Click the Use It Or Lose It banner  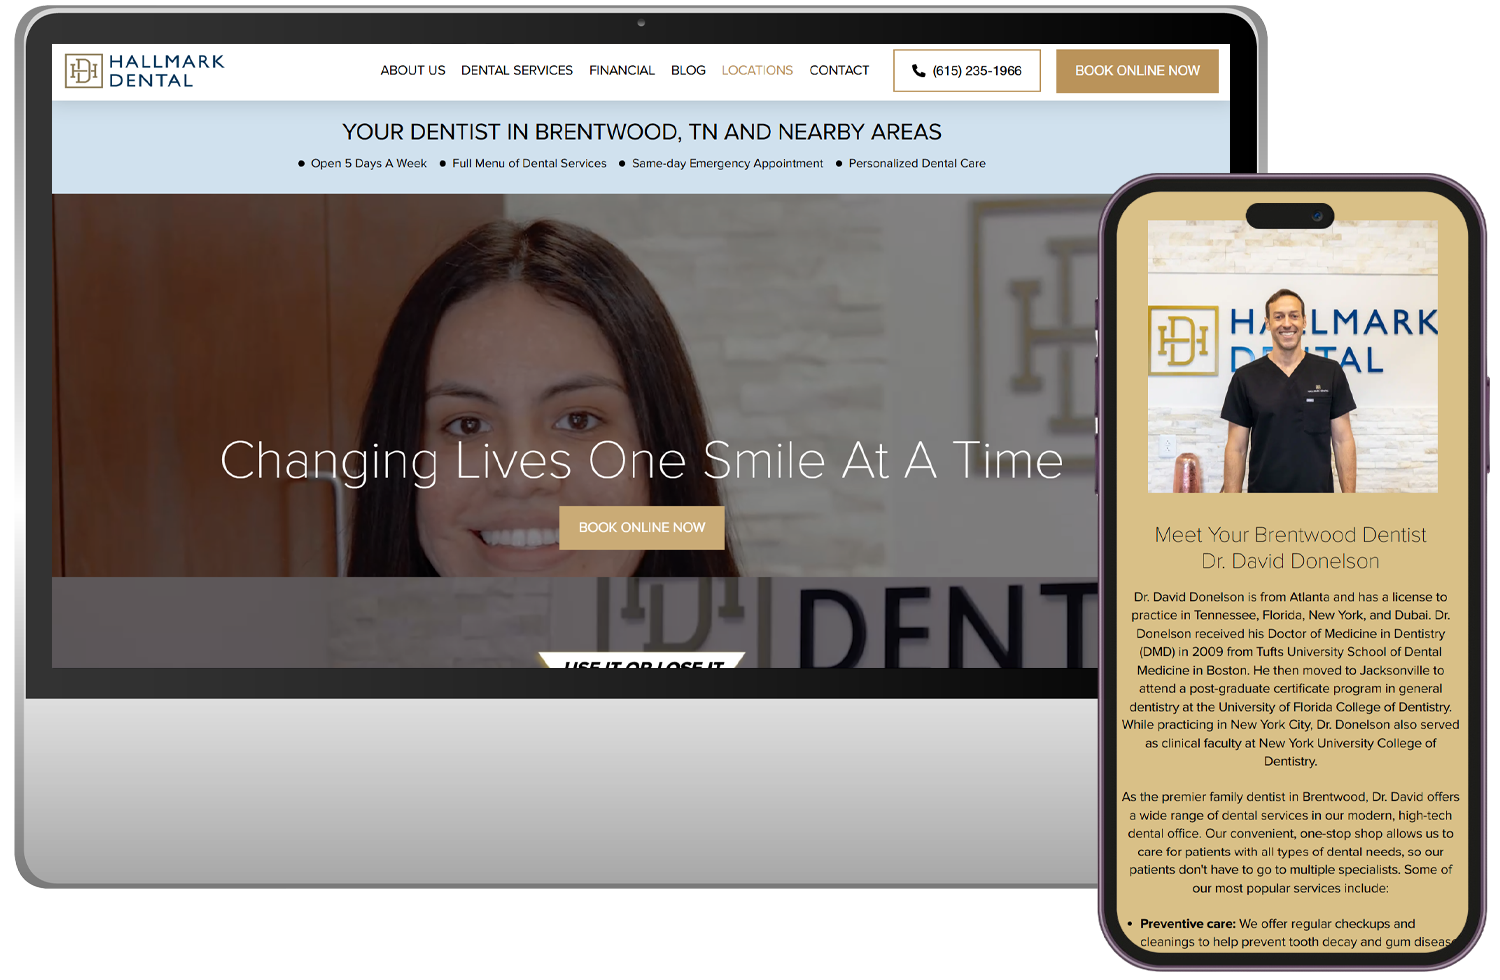click(x=642, y=661)
